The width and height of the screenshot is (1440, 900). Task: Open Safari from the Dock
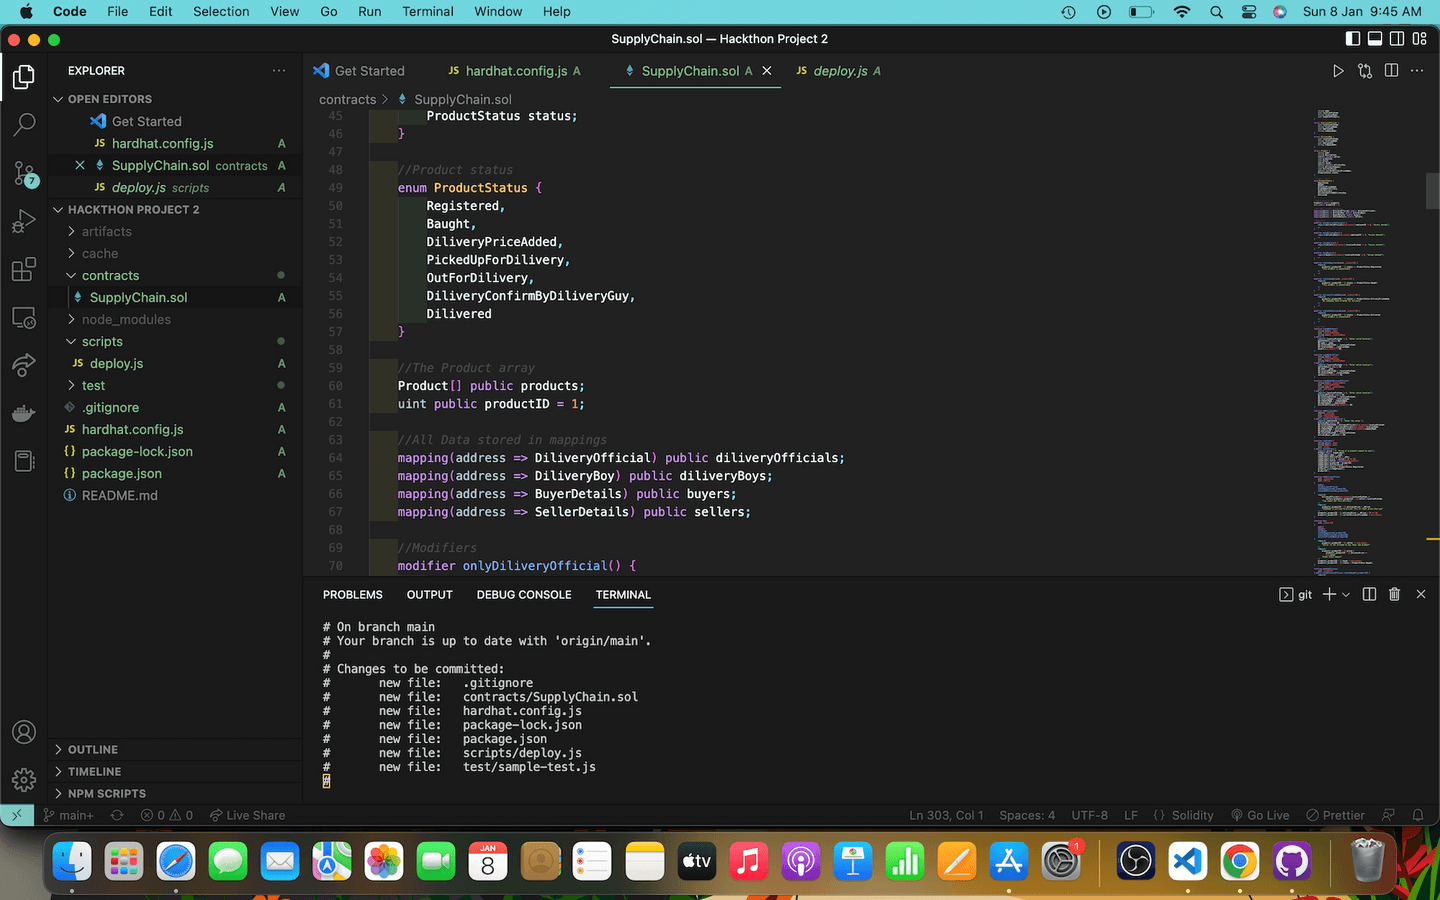click(176, 861)
